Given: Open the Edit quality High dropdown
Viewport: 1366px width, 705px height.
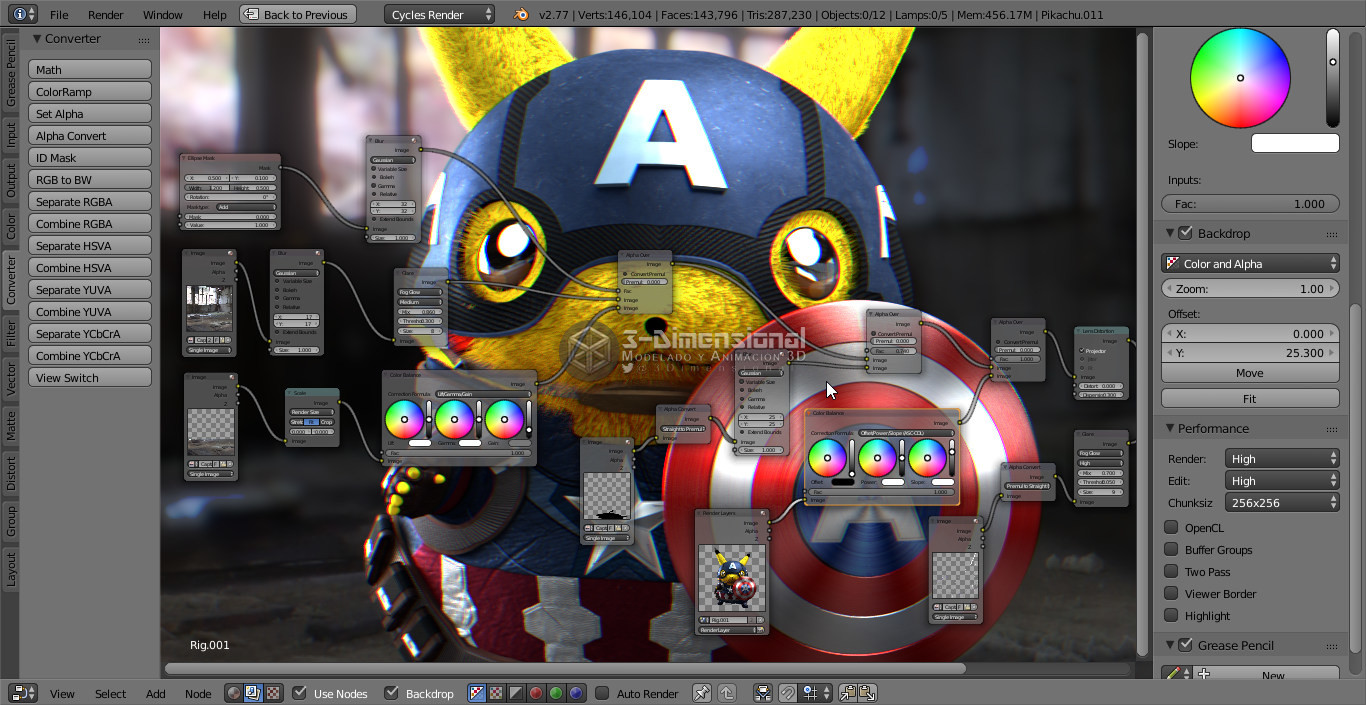Looking at the screenshot, I should tap(1283, 480).
